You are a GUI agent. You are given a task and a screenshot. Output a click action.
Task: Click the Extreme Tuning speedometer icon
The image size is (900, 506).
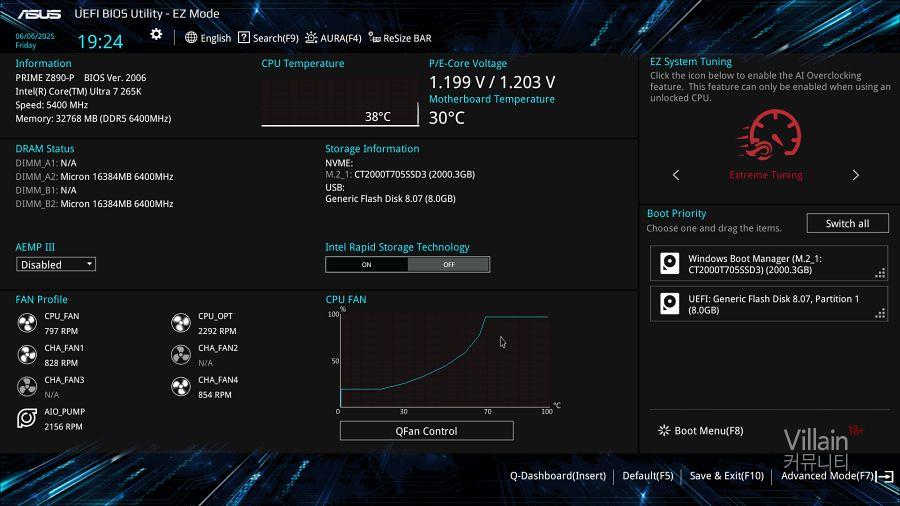pos(766,136)
